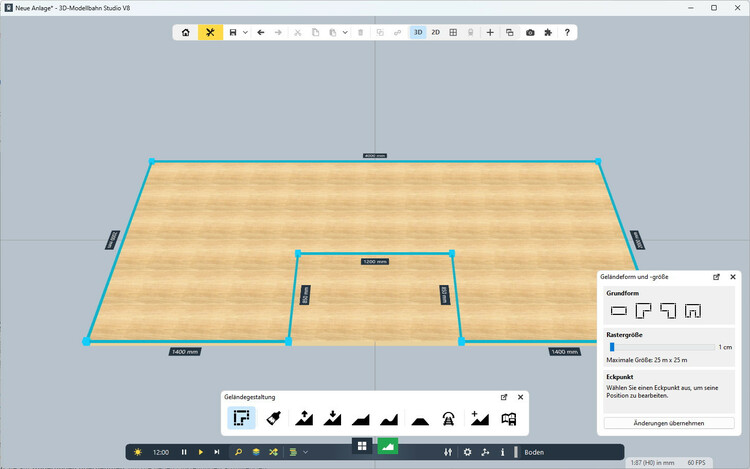750x469 pixels.
Task: Save the layout with the floppy disk icon
Action: pos(233,33)
